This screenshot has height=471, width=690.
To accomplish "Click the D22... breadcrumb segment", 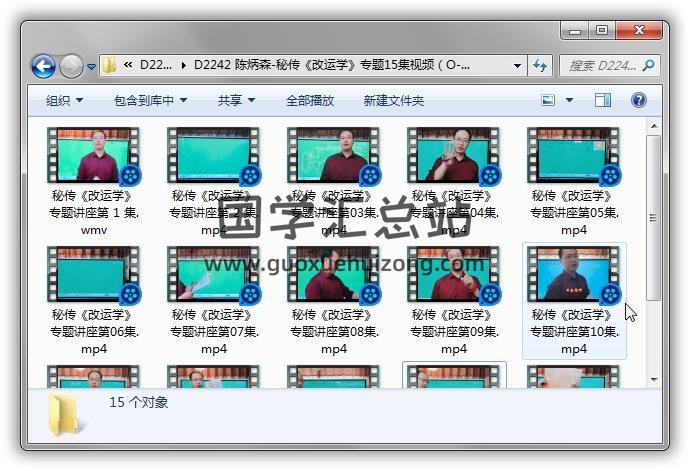I will (156, 65).
